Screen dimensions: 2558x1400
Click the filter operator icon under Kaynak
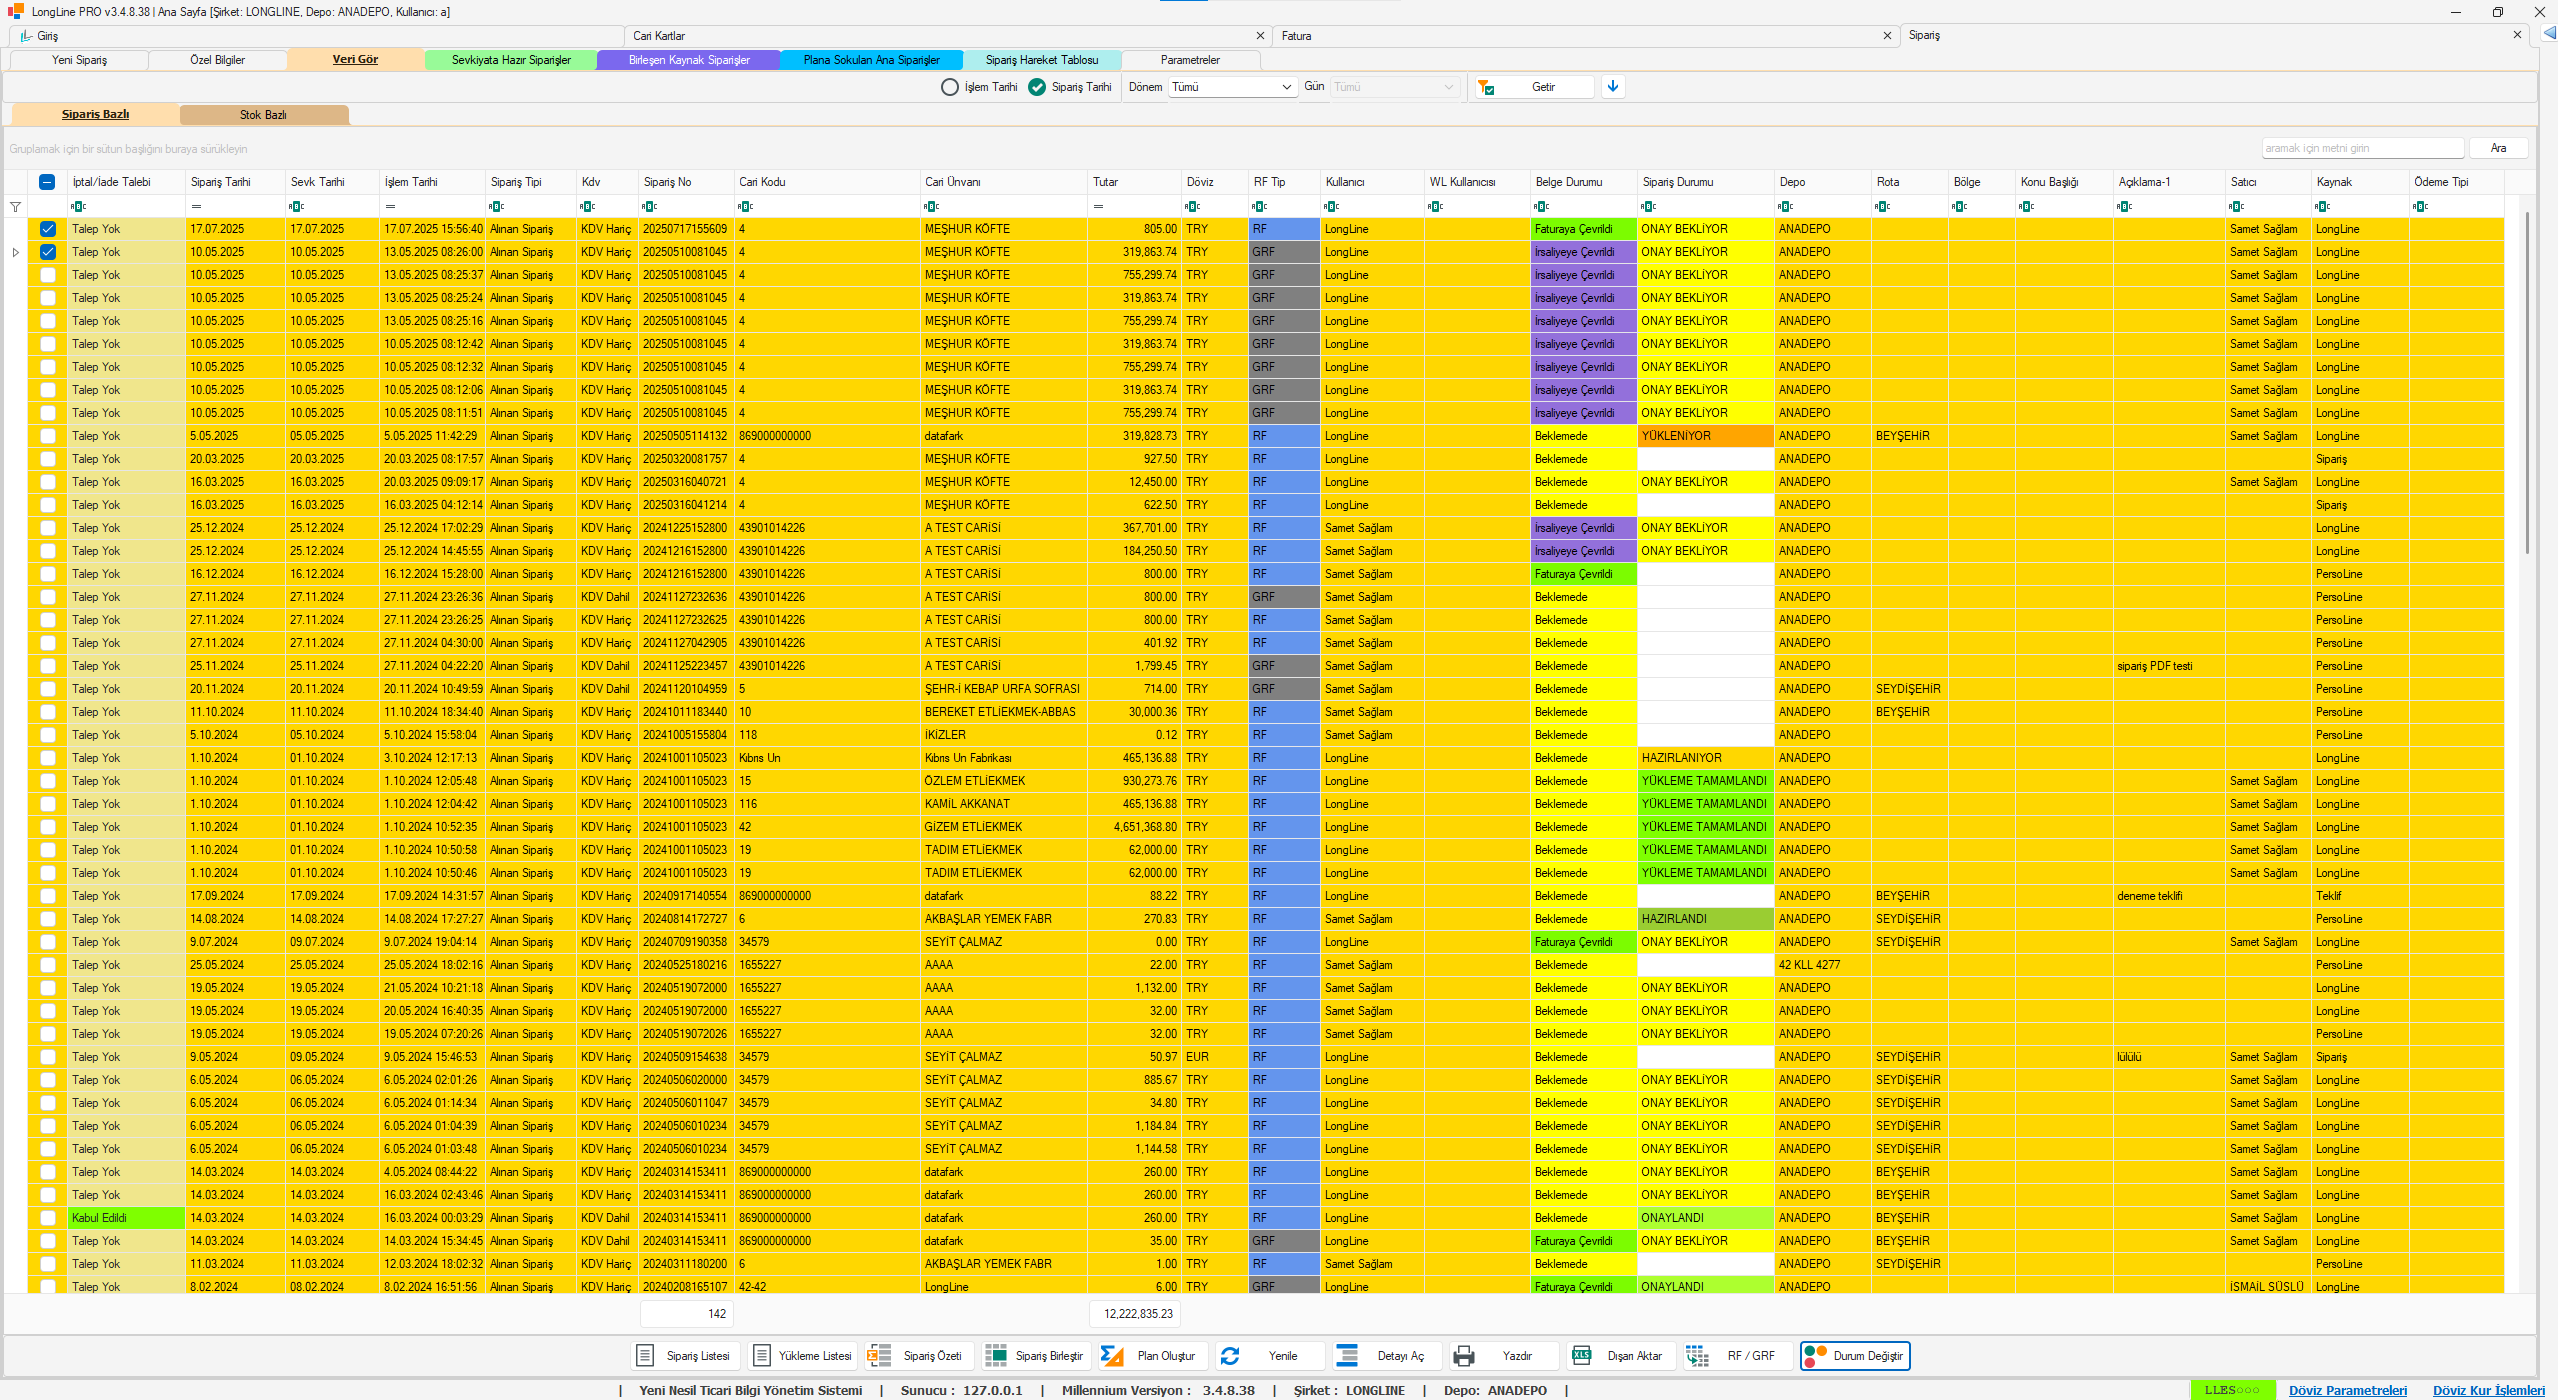pyautogui.click(x=2322, y=207)
